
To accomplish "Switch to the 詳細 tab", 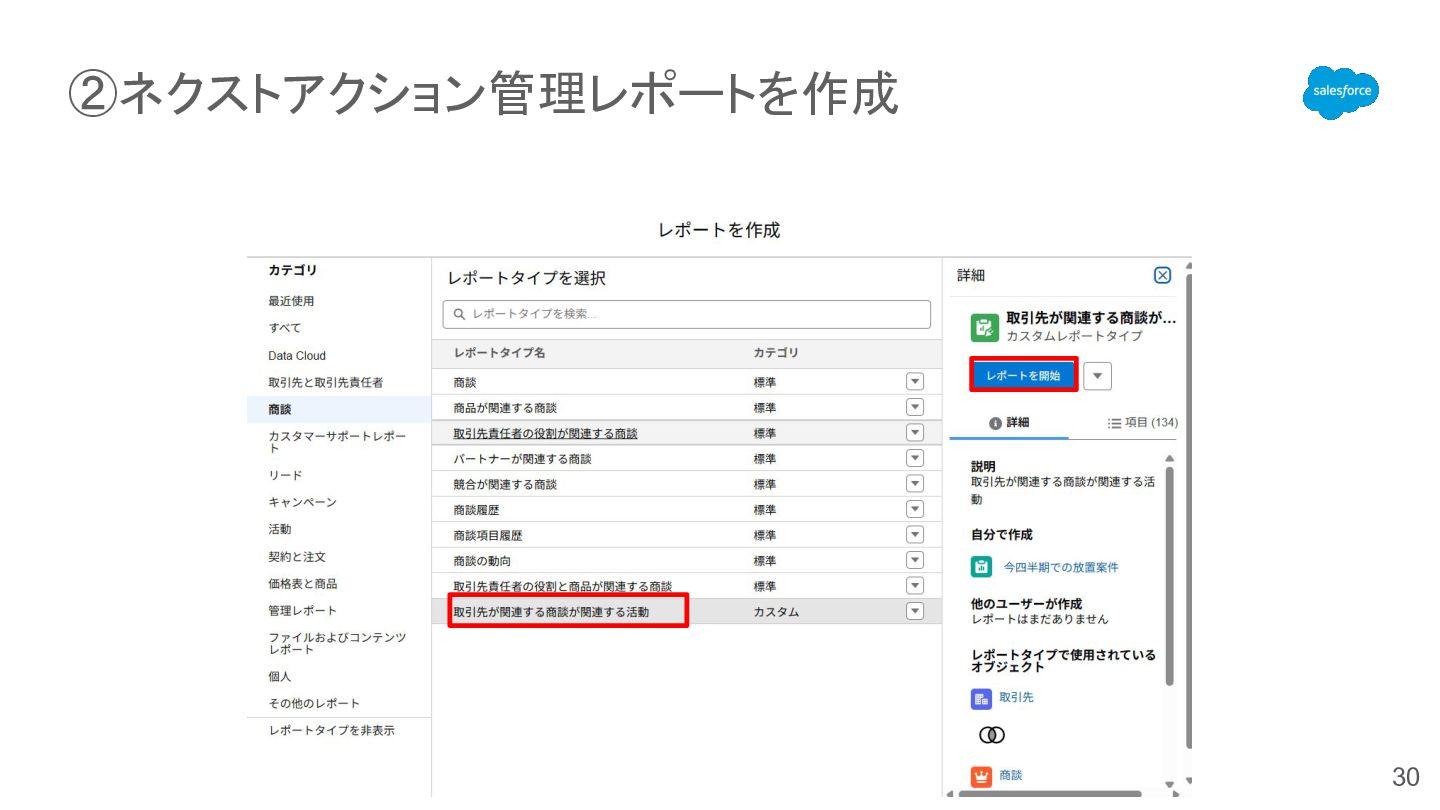I will (1009, 423).
